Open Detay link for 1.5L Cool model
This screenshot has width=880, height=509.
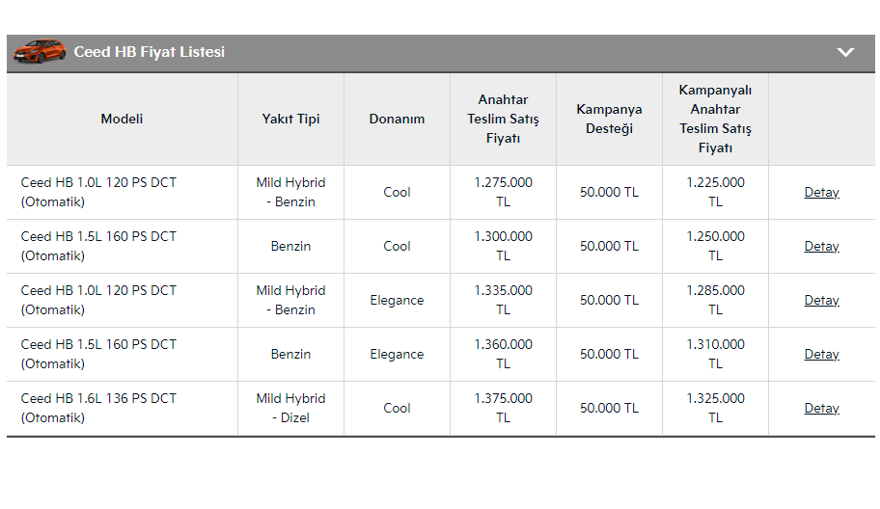pos(821,247)
